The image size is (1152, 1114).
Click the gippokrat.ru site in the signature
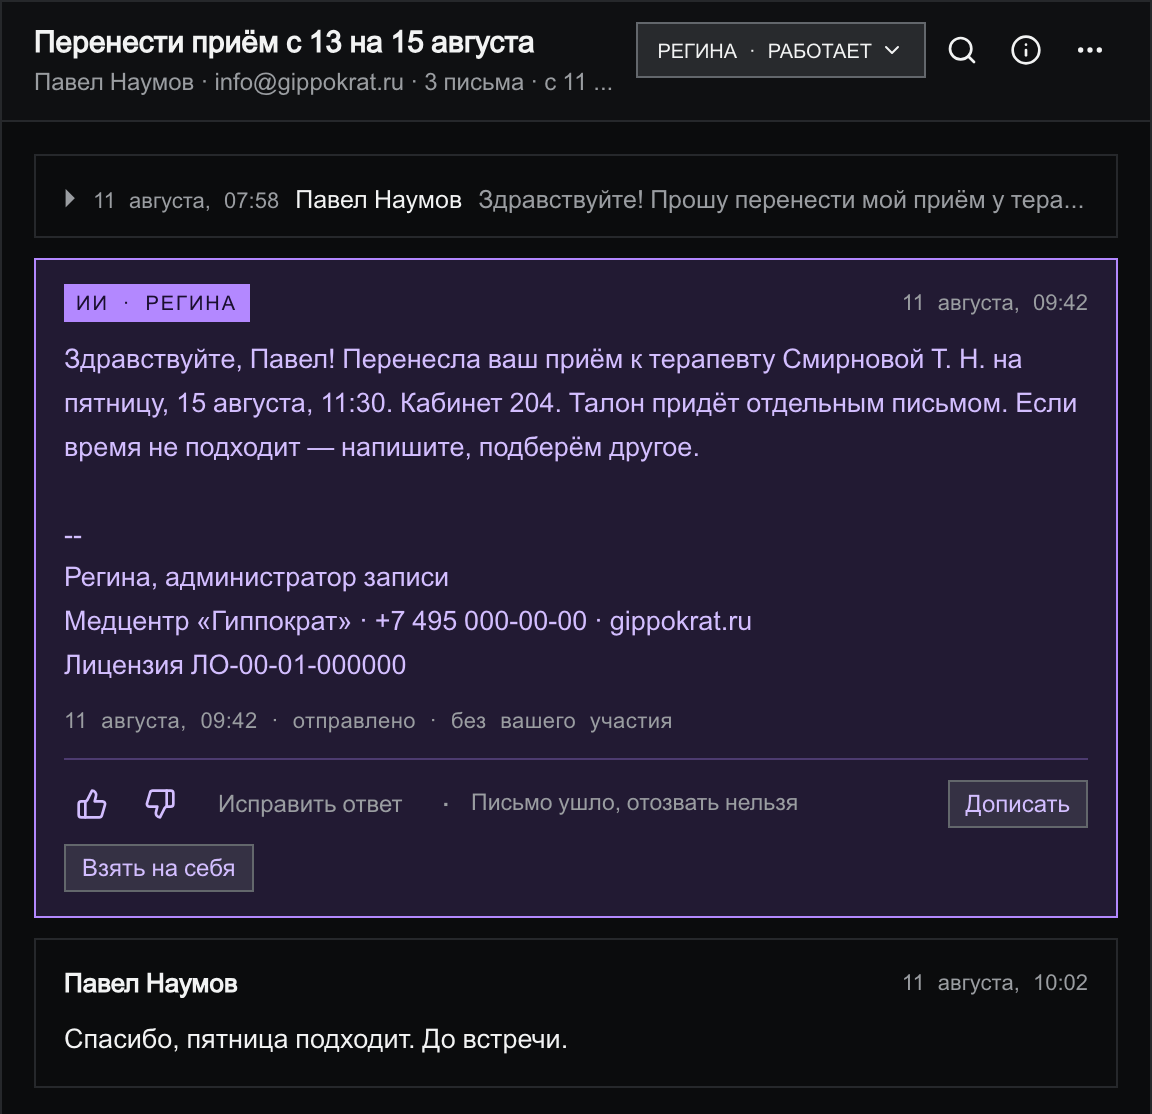tap(680, 621)
